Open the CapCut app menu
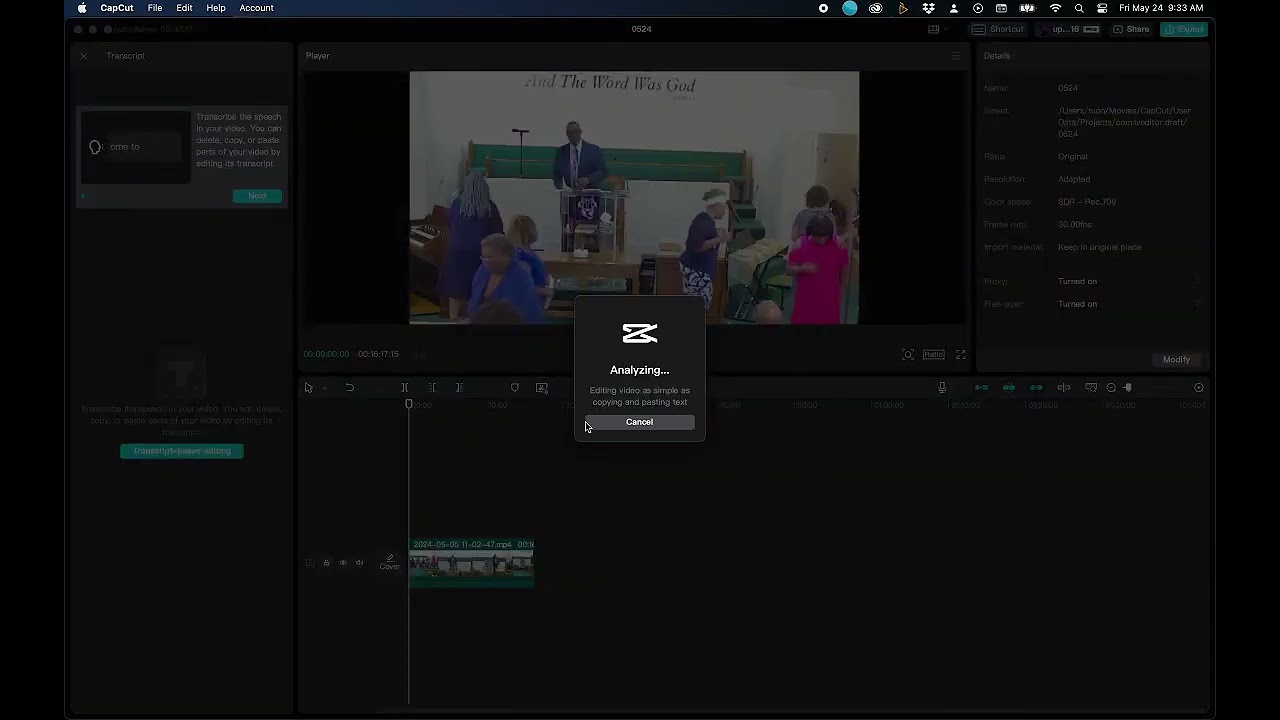This screenshot has width=1280, height=720. [x=117, y=8]
